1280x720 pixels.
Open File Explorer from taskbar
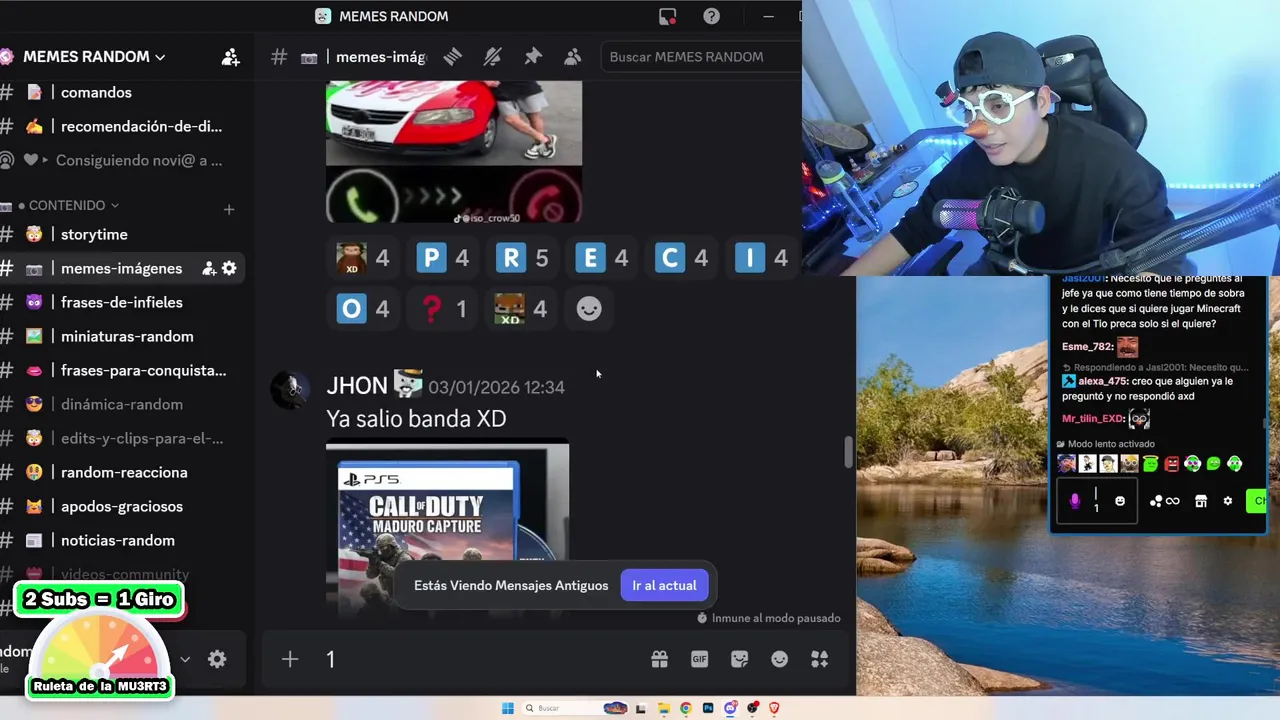pyautogui.click(x=663, y=708)
